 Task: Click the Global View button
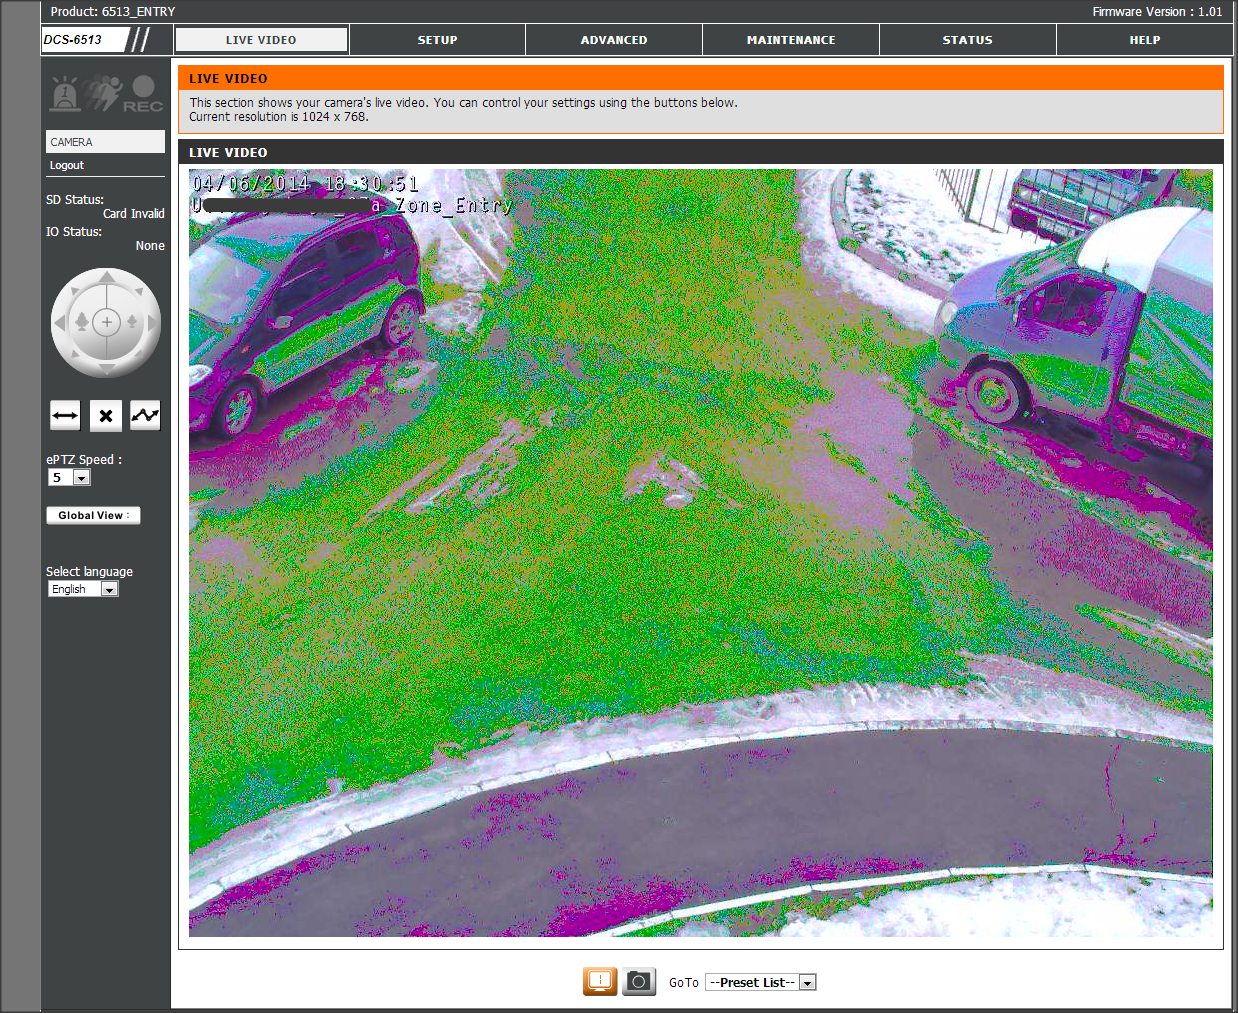tap(93, 516)
